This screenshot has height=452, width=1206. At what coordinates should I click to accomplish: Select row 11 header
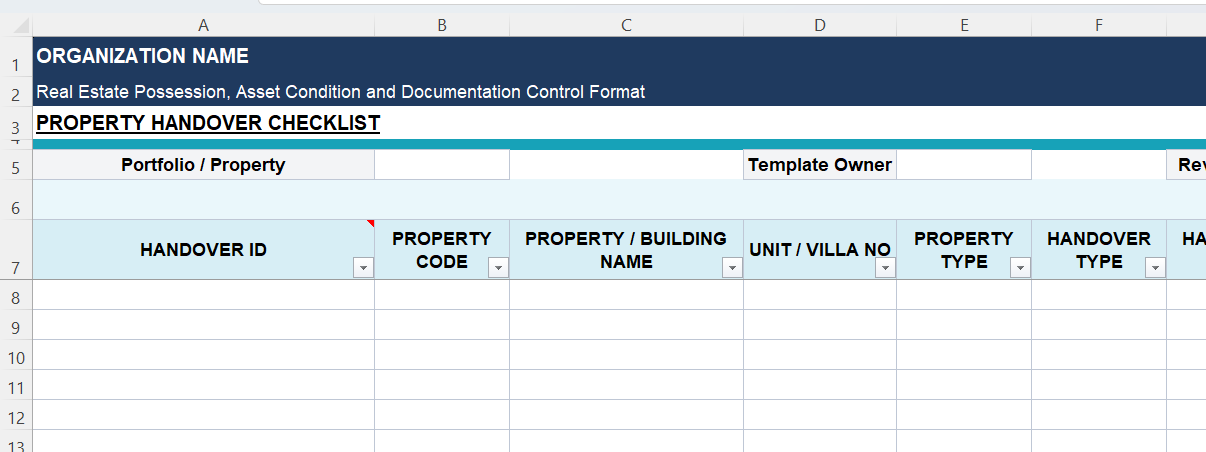(x=16, y=388)
